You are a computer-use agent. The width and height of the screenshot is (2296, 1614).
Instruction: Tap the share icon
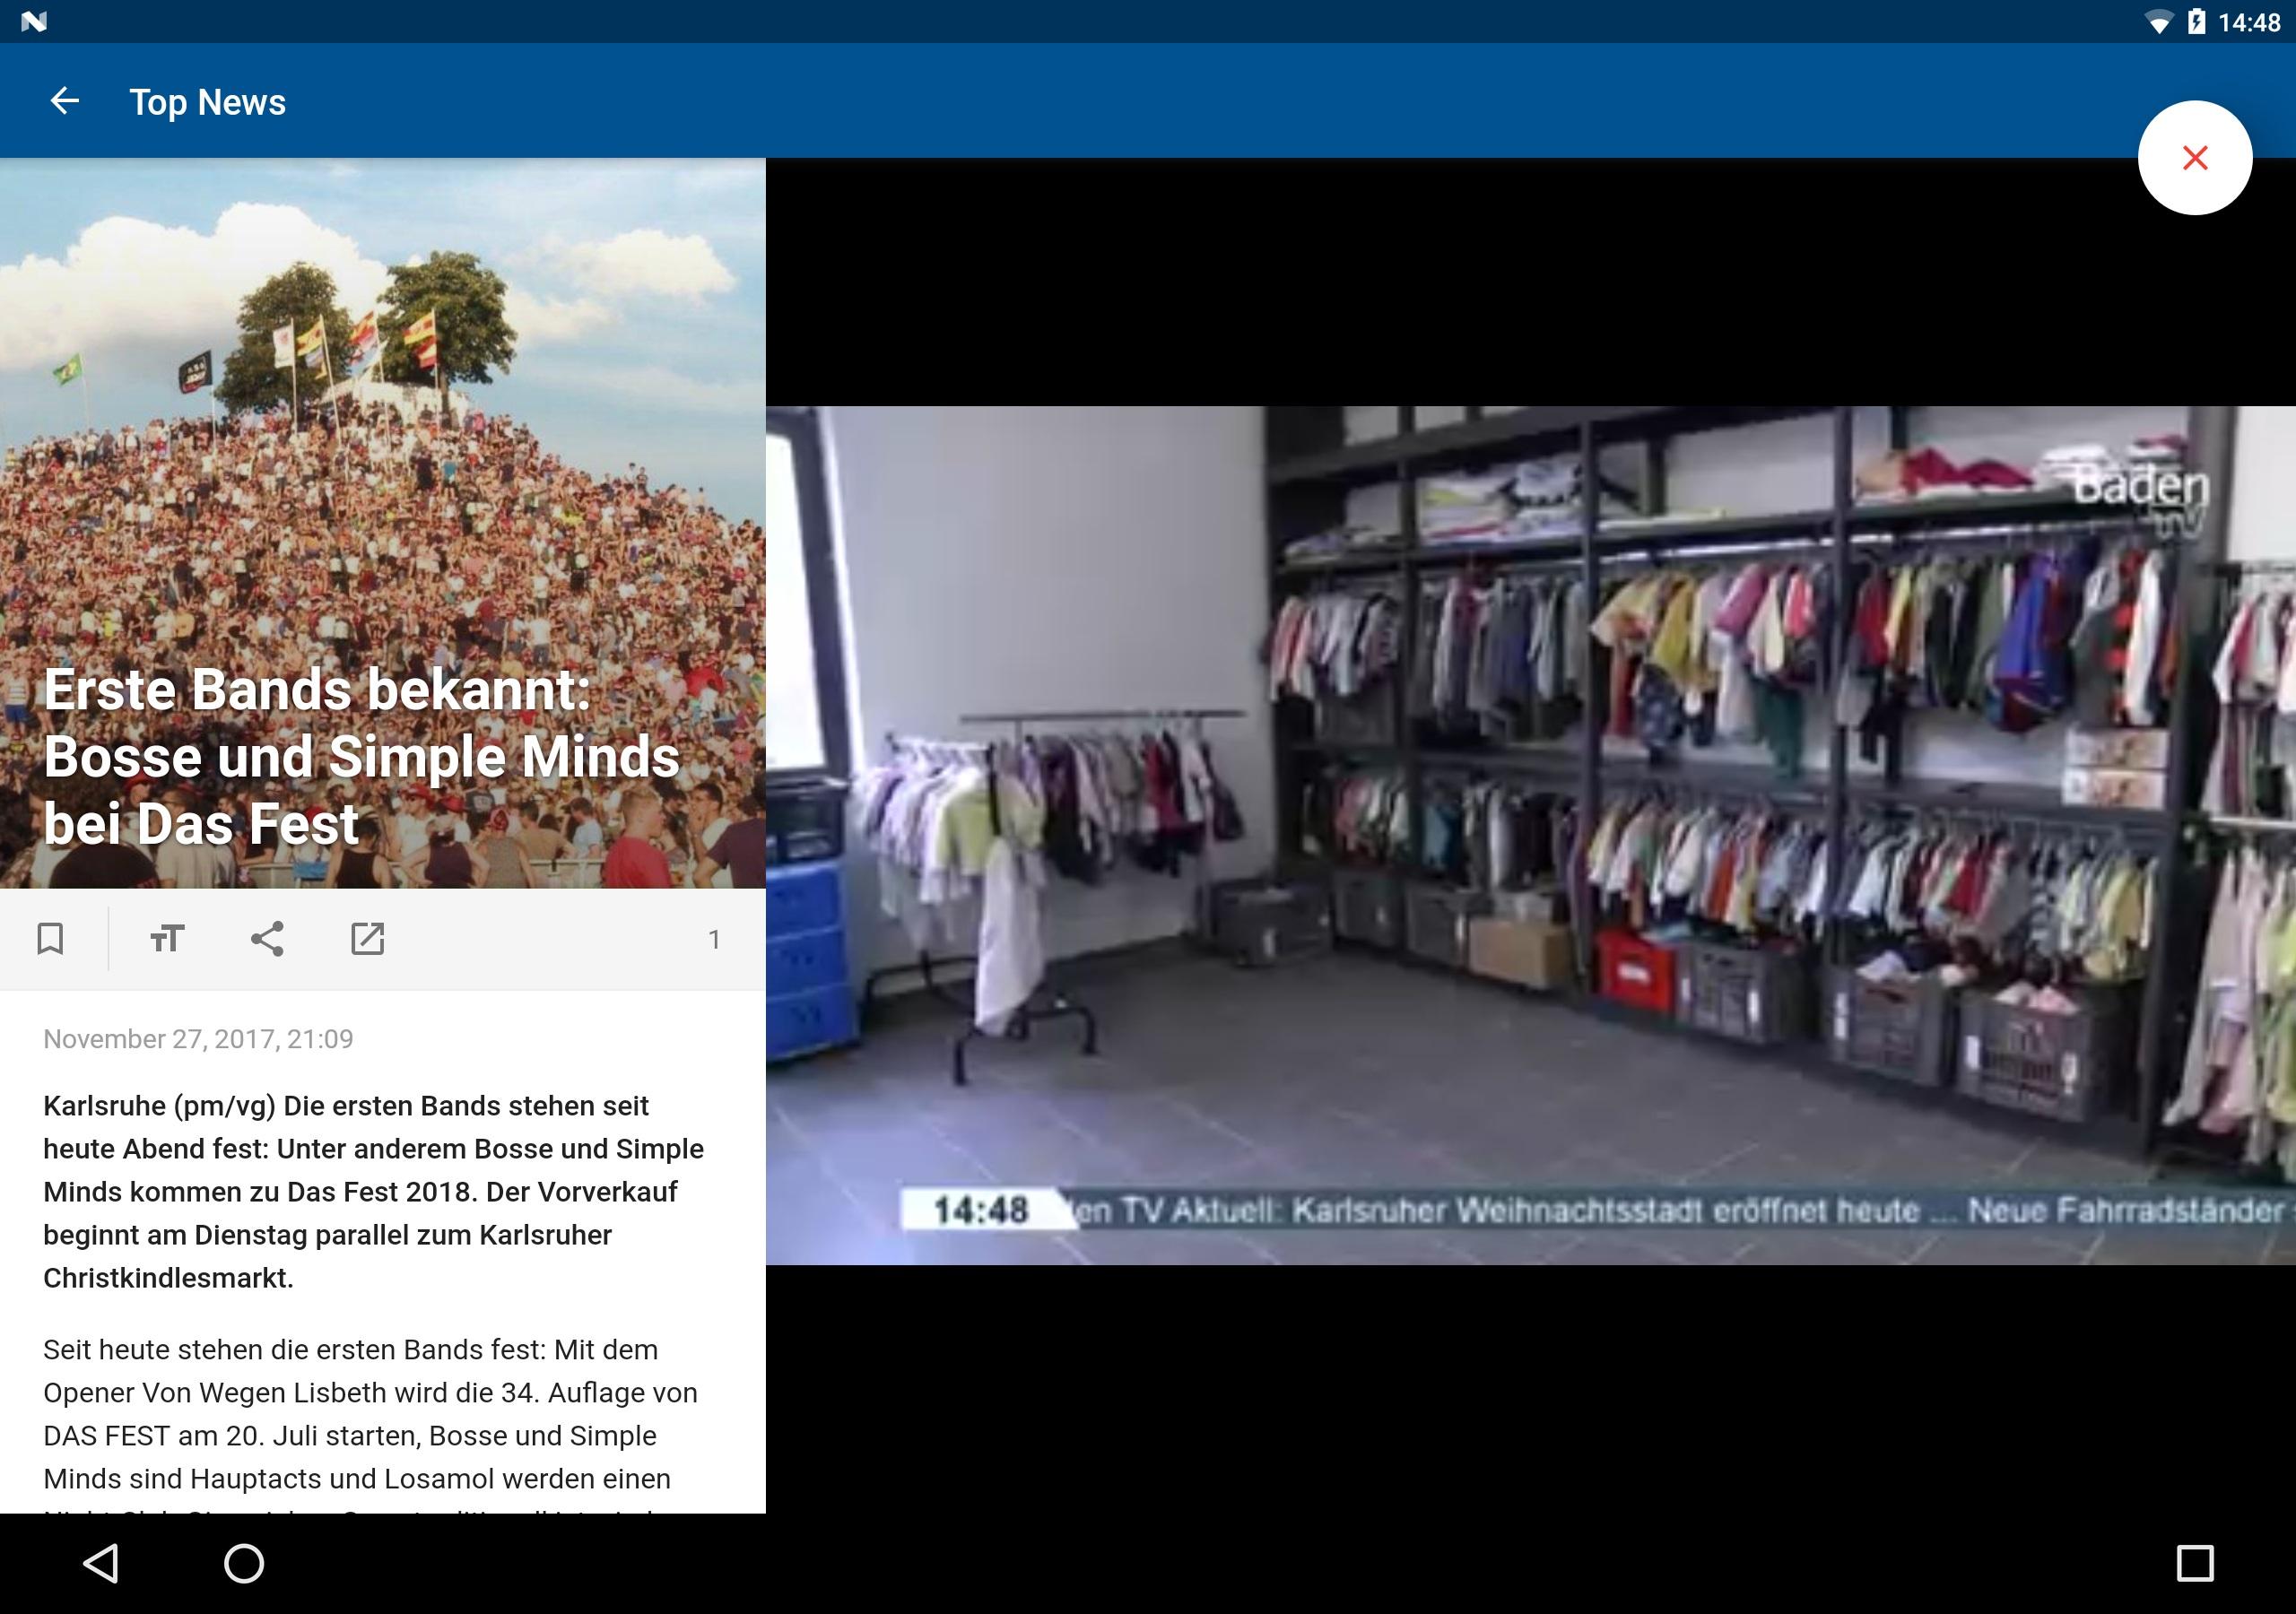[267, 939]
